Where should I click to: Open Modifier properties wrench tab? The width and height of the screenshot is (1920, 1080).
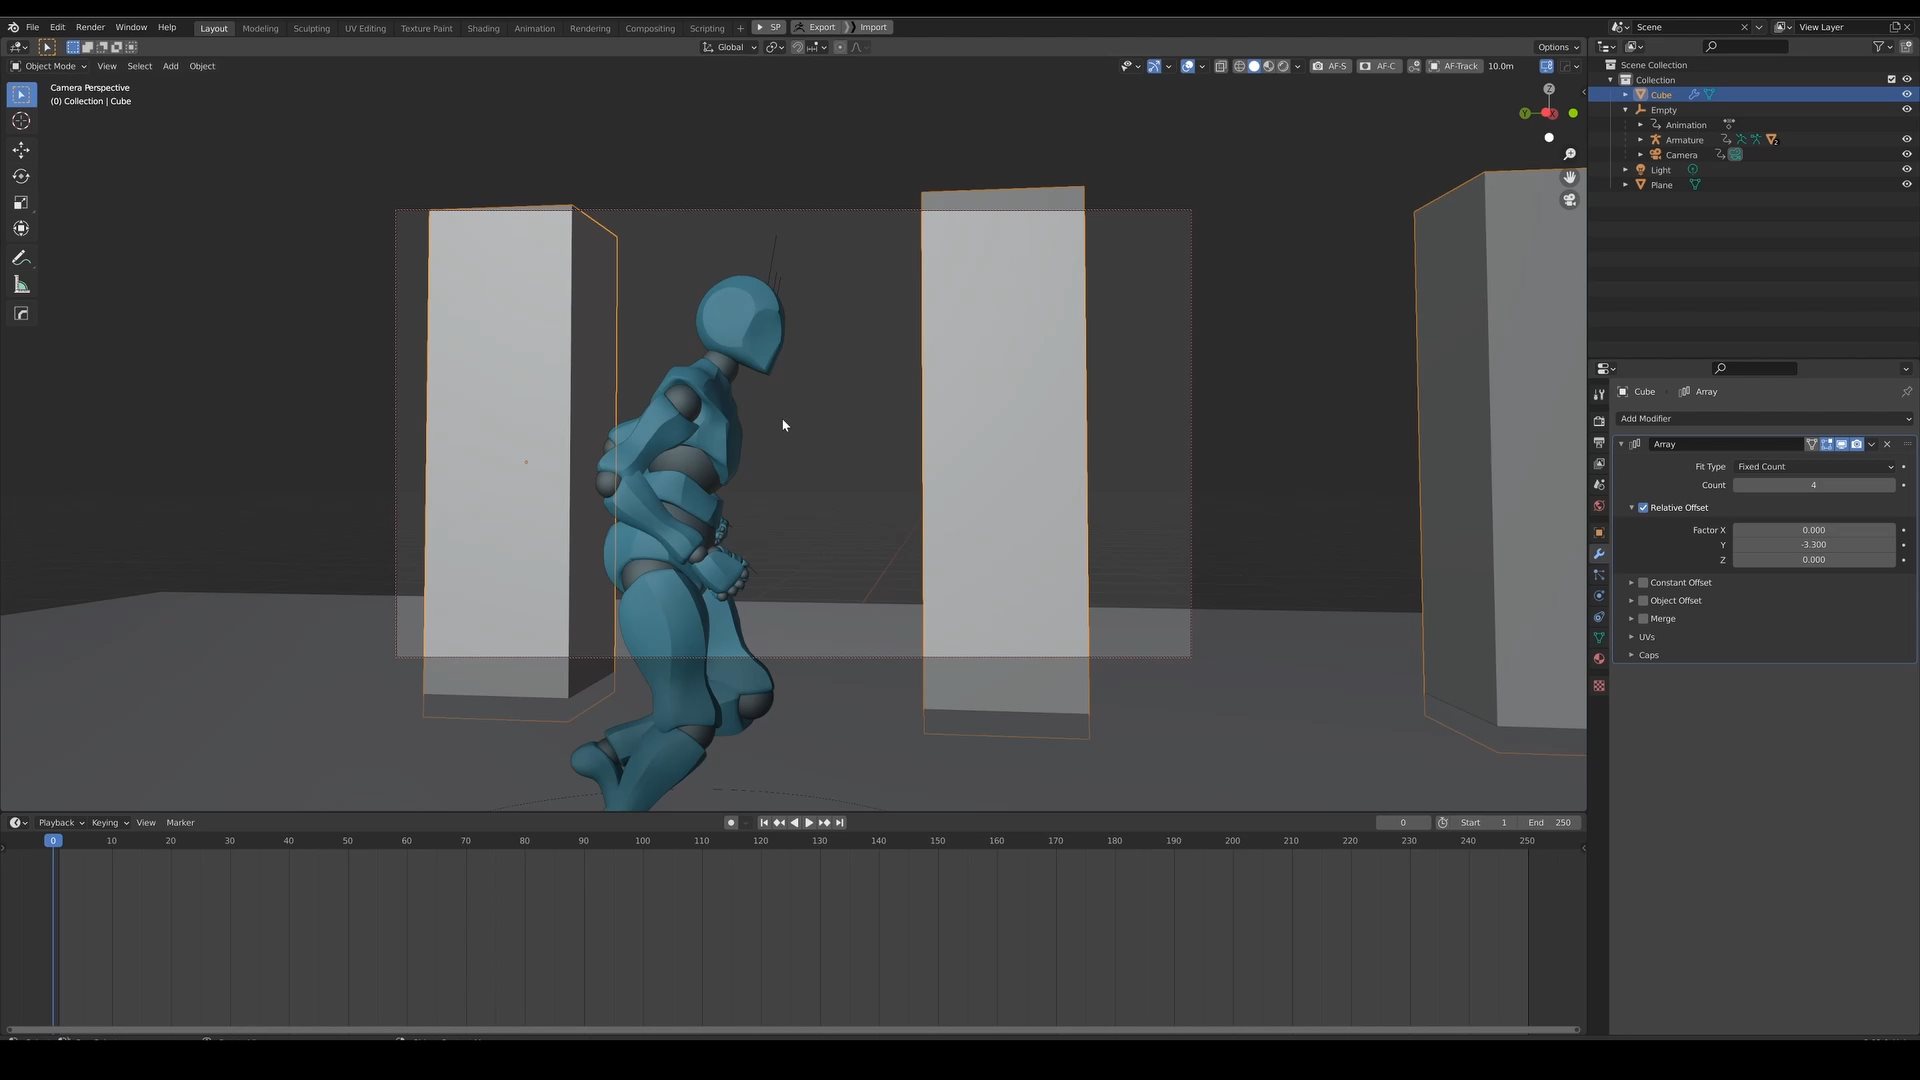click(1599, 554)
